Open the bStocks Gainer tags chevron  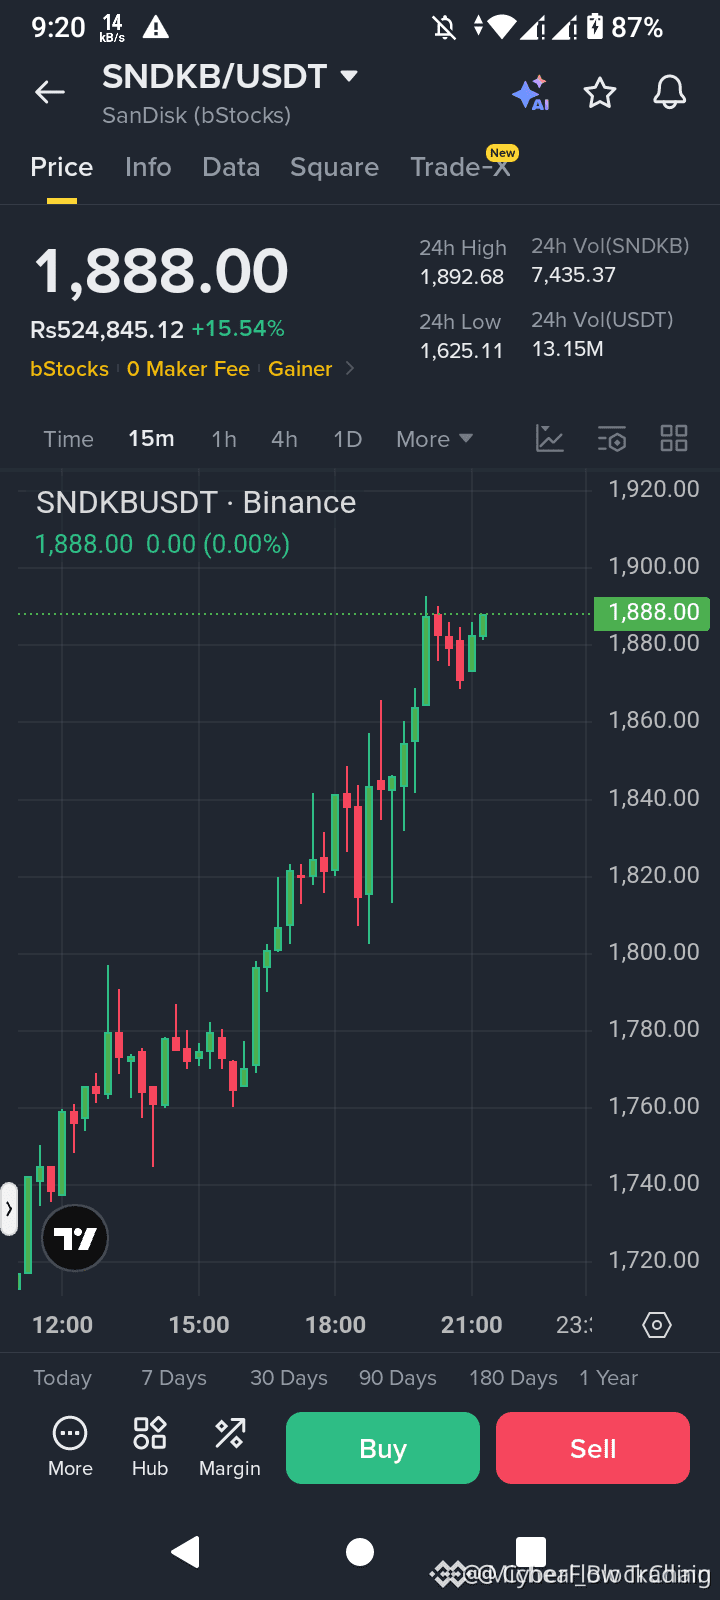pos(350,369)
